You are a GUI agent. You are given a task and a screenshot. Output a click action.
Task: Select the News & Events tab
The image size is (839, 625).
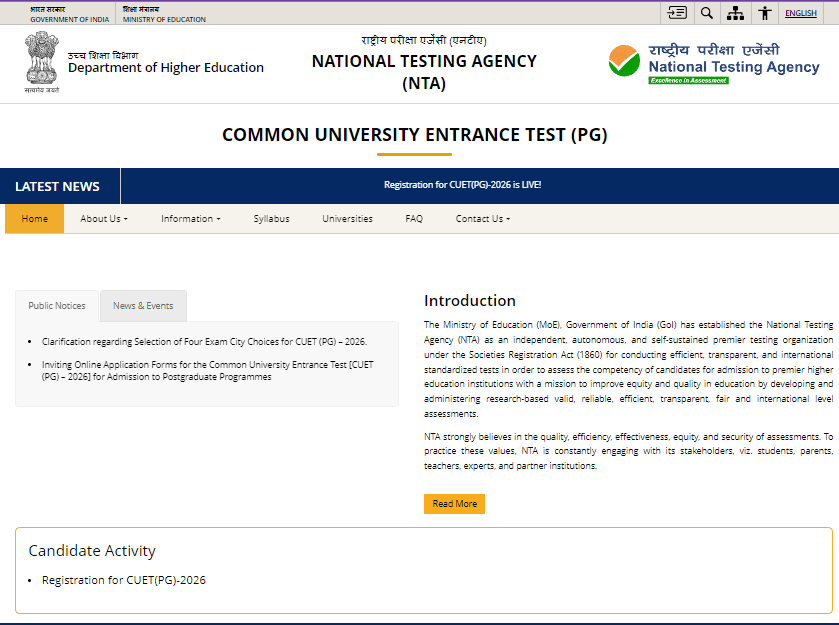142,306
